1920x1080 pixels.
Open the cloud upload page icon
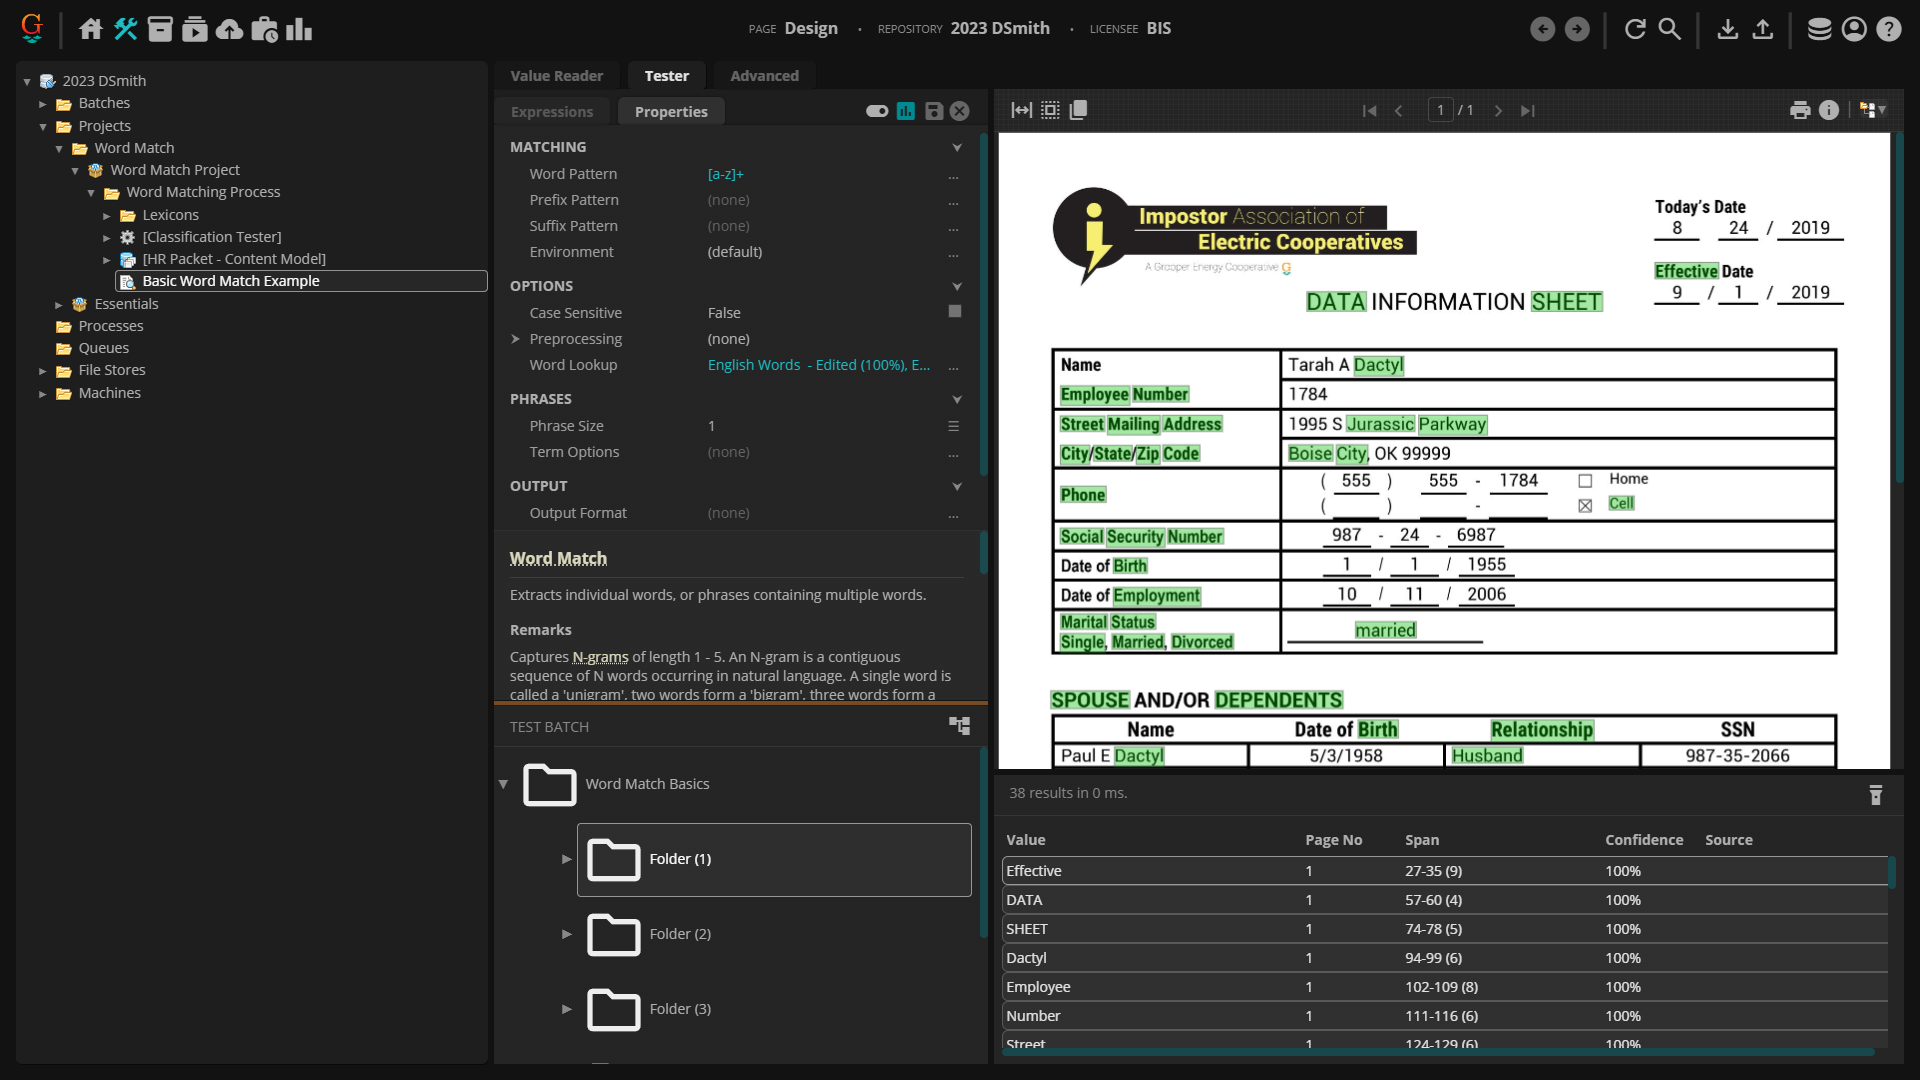[x=229, y=29]
